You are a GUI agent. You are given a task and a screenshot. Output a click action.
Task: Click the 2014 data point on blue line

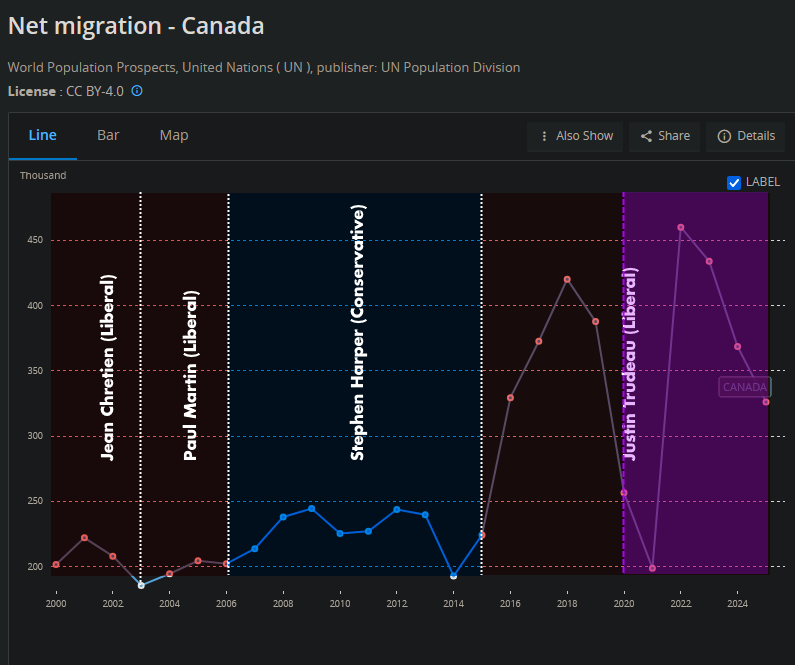pyautogui.click(x=454, y=576)
